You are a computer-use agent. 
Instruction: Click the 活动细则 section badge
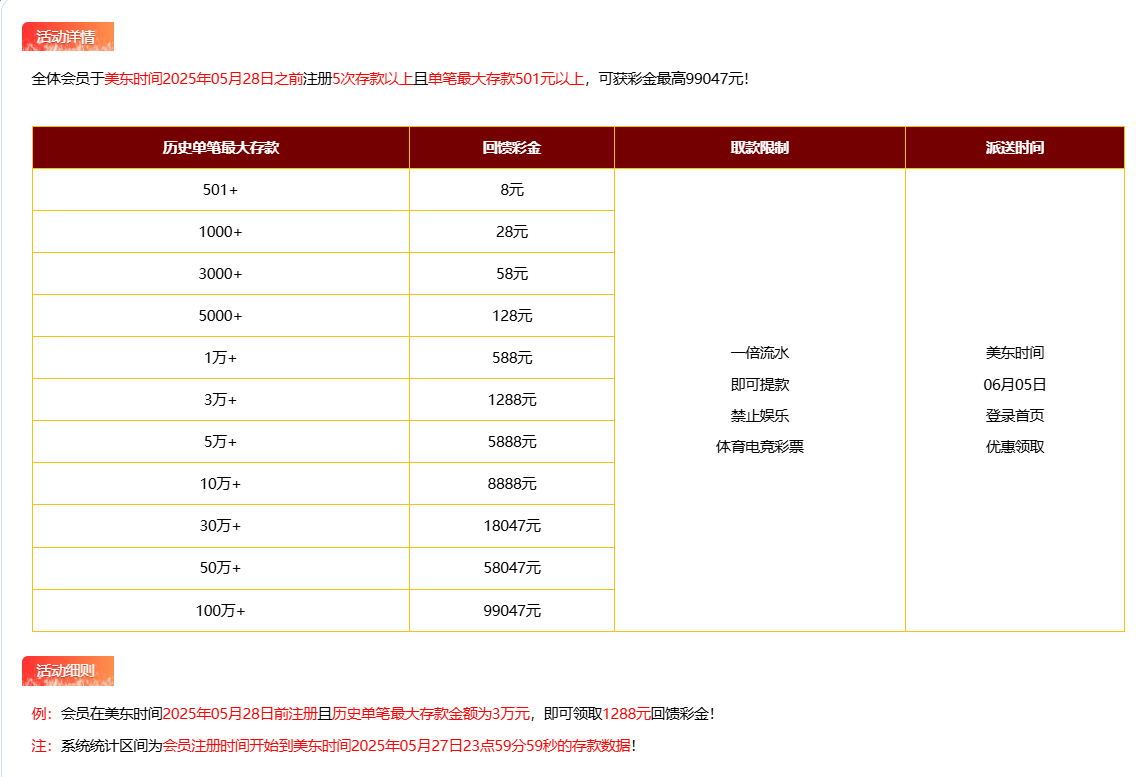(x=67, y=671)
